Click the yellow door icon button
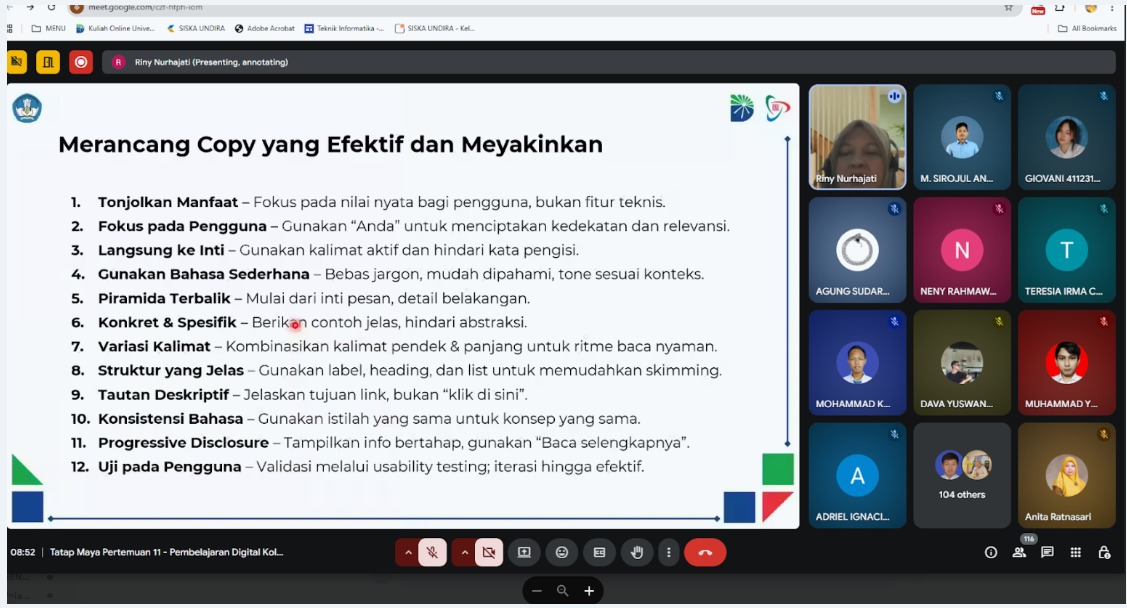The width and height of the screenshot is (1127, 608). (48, 63)
